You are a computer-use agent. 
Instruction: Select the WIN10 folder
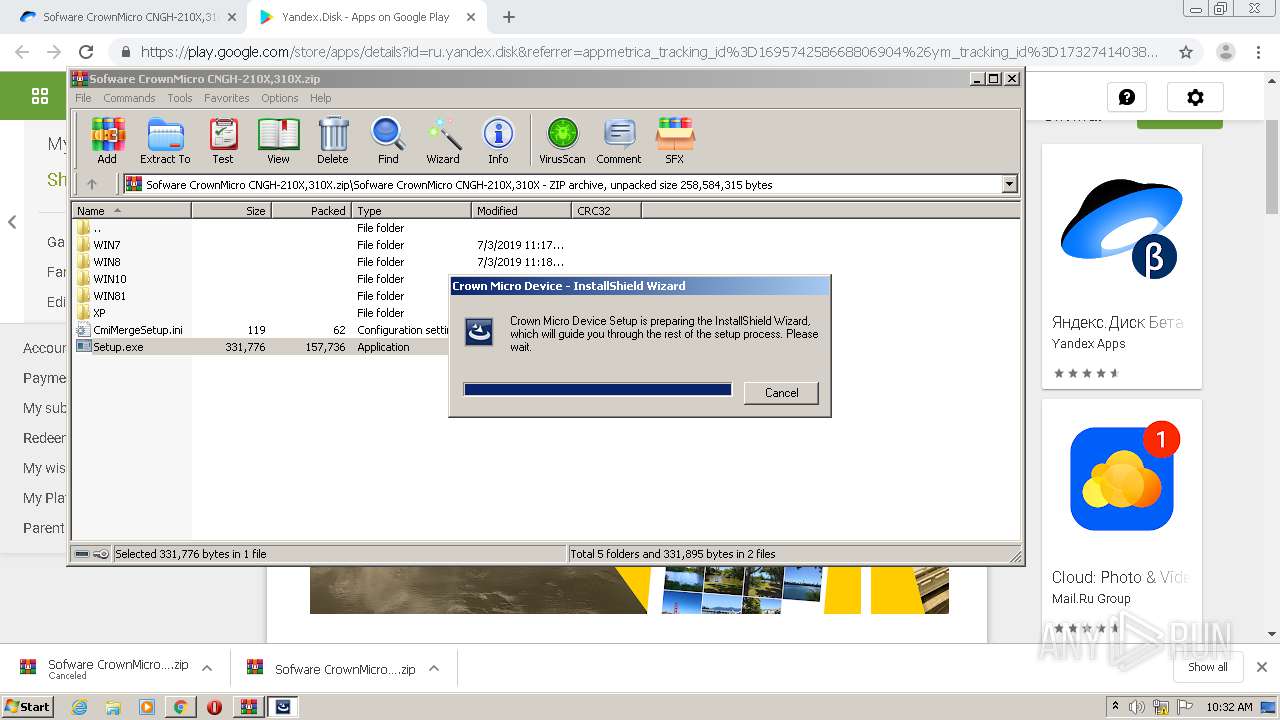110,279
